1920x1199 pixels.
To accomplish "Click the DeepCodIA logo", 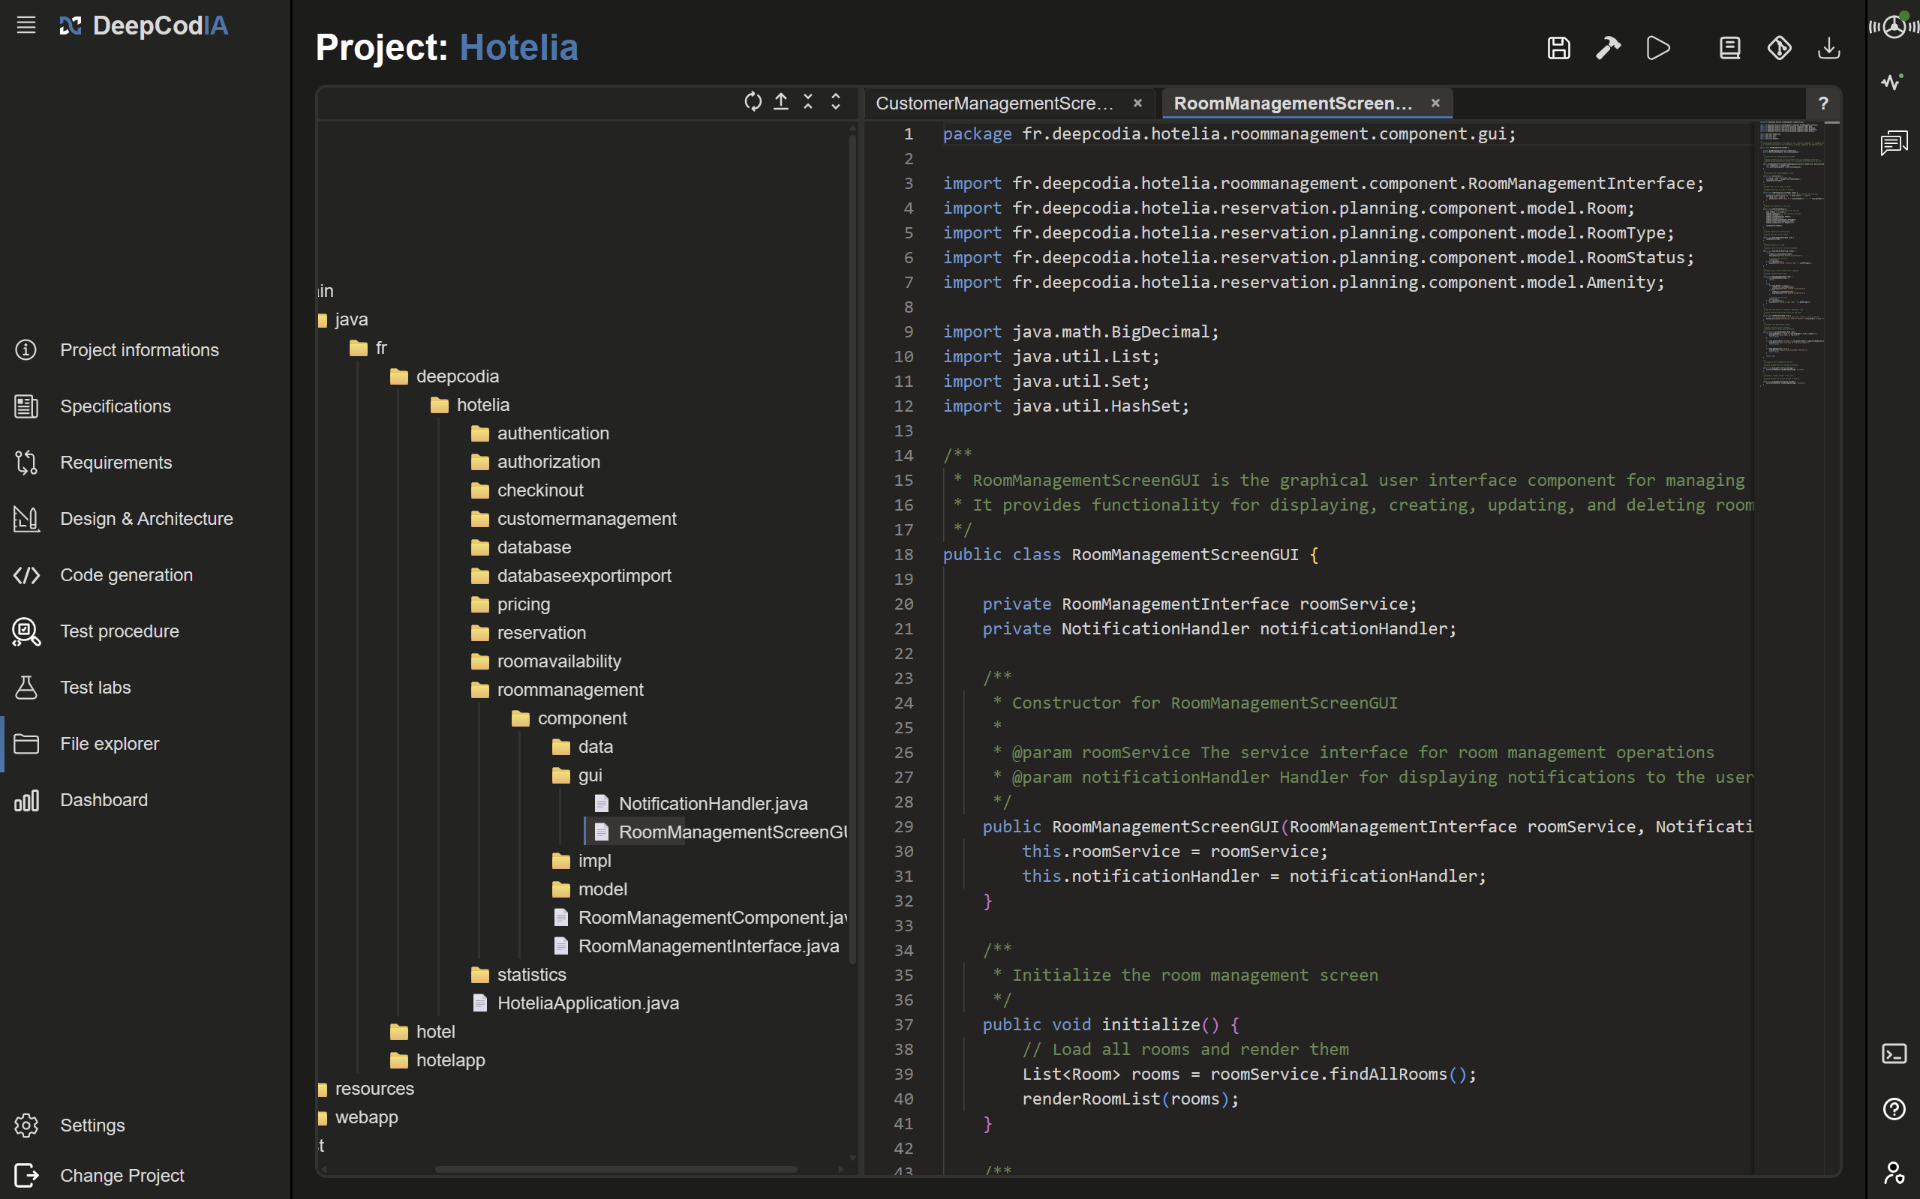I will [143, 26].
